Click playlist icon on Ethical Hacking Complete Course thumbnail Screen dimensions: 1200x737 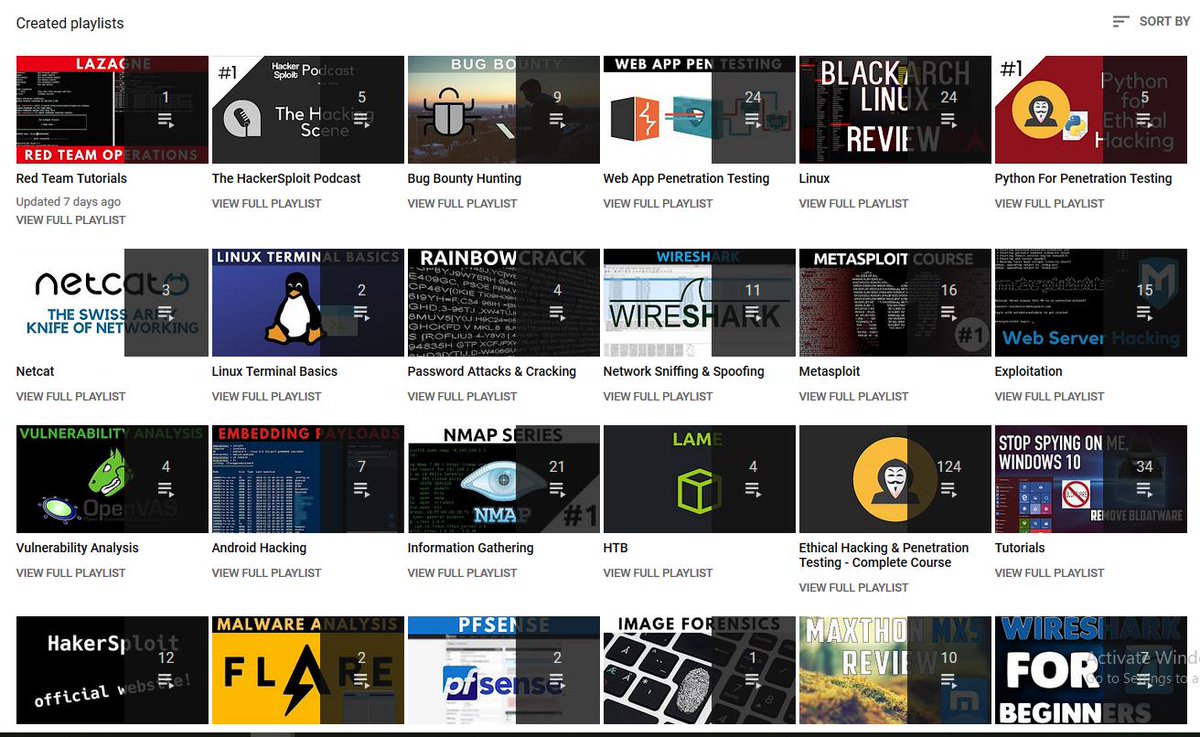coord(948,489)
